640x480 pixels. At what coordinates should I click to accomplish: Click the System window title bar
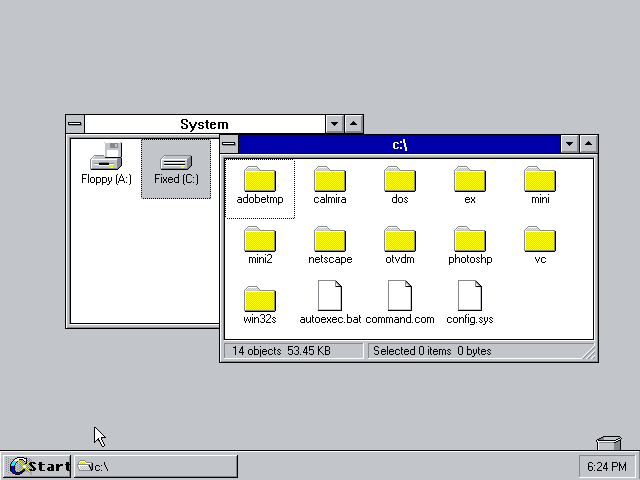click(x=204, y=124)
